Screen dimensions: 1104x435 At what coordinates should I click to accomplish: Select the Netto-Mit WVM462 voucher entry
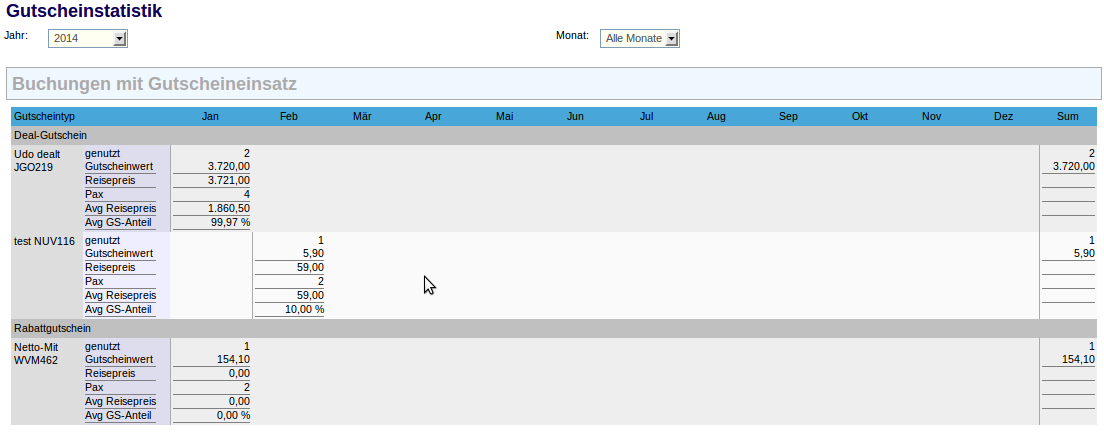click(x=36, y=353)
